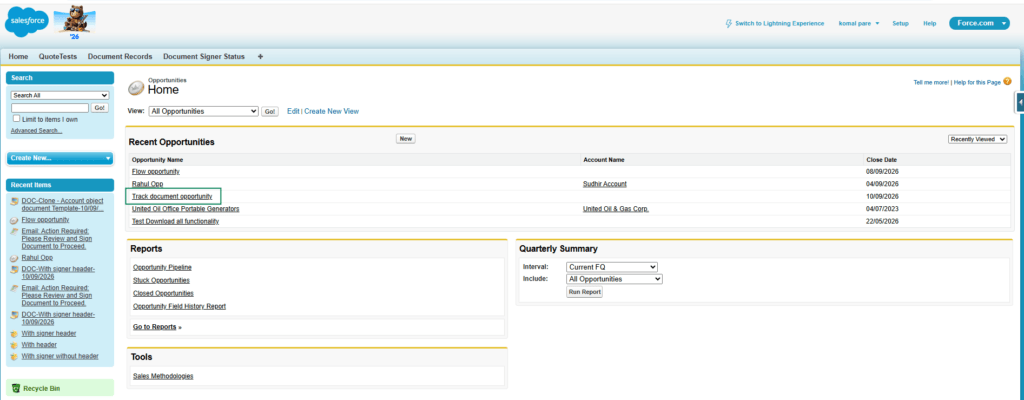The width and height of the screenshot is (1024, 400).
Task: Click the Run Report button
Action: click(584, 292)
